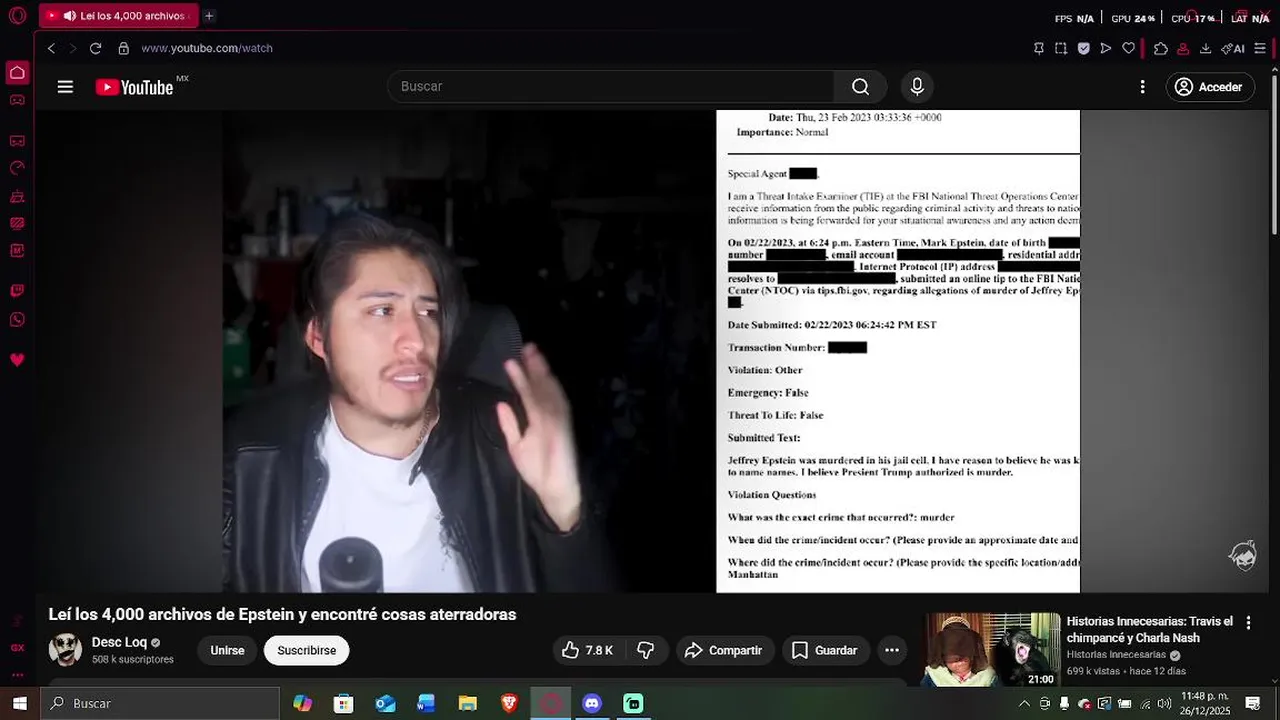The height and width of the screenshot is (720, 1280).
Task: Open Desc Loq channel avatar
Action: (65, 649)
